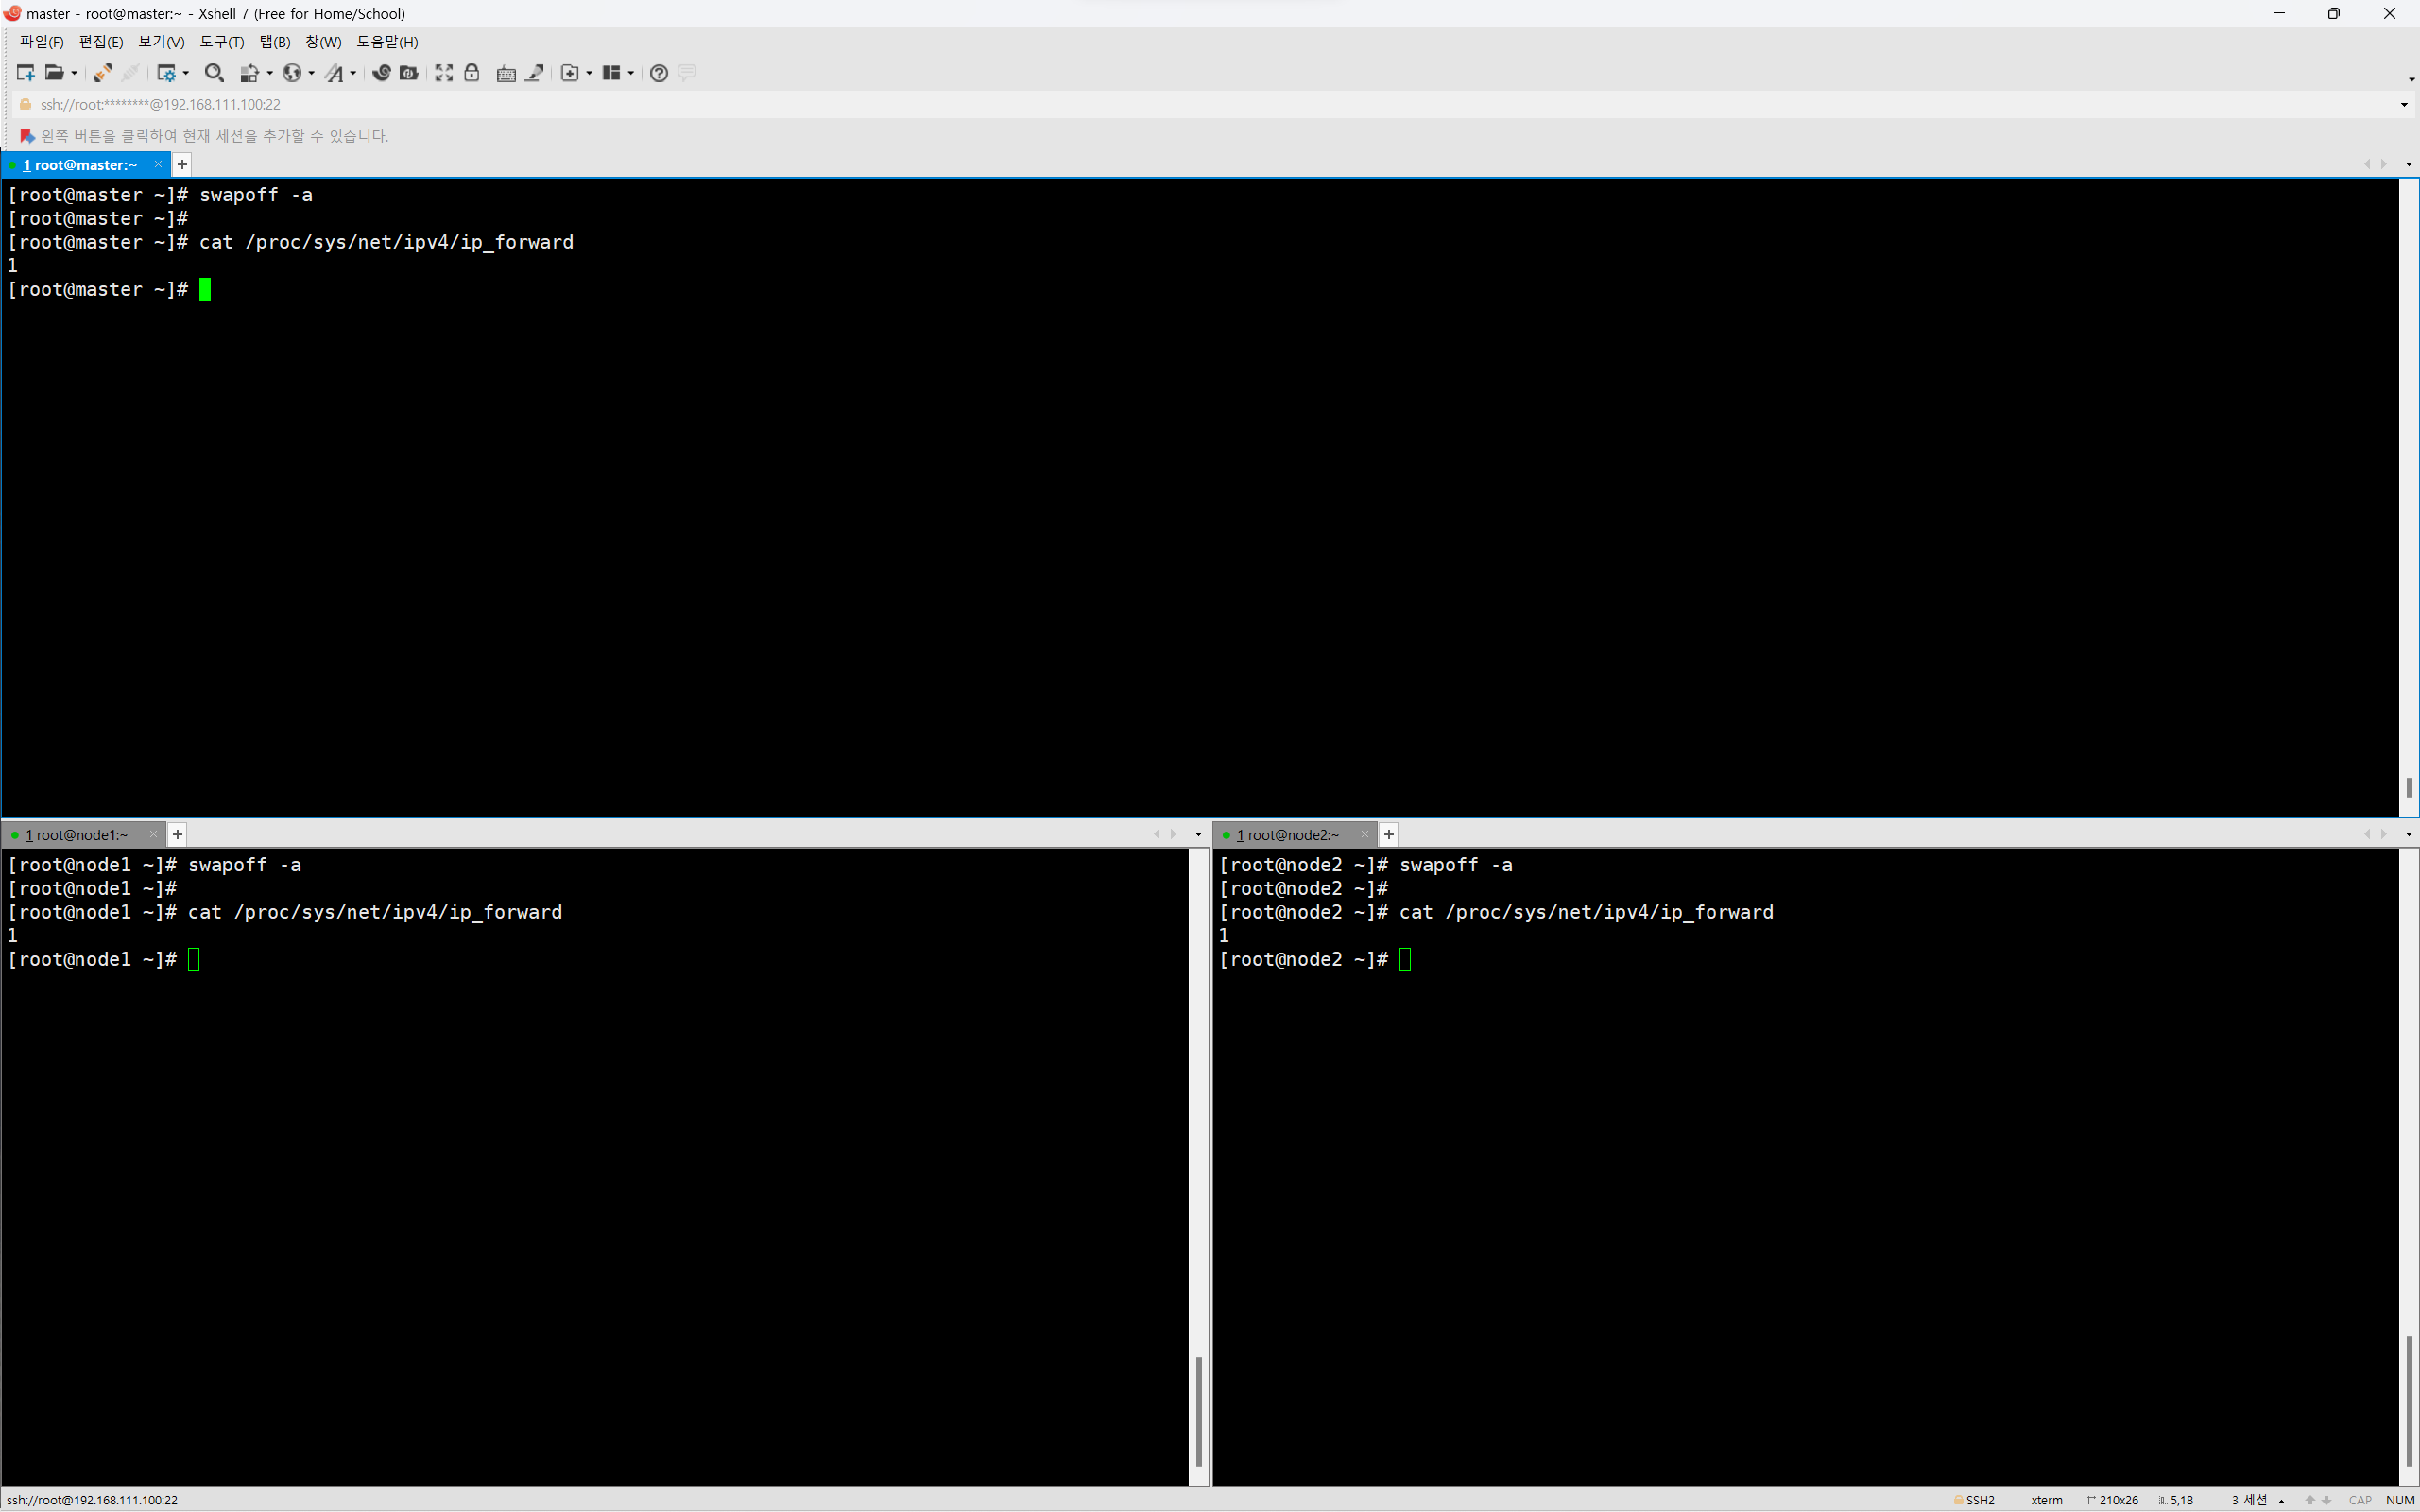Expand the layout arrangement dropdown arrow
The image size is (2420, 1512).
point(631,73)
